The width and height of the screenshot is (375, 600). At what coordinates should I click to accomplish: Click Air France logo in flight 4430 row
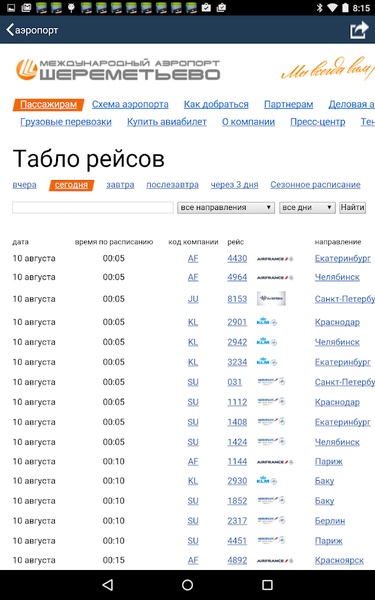tap(275, 259)
